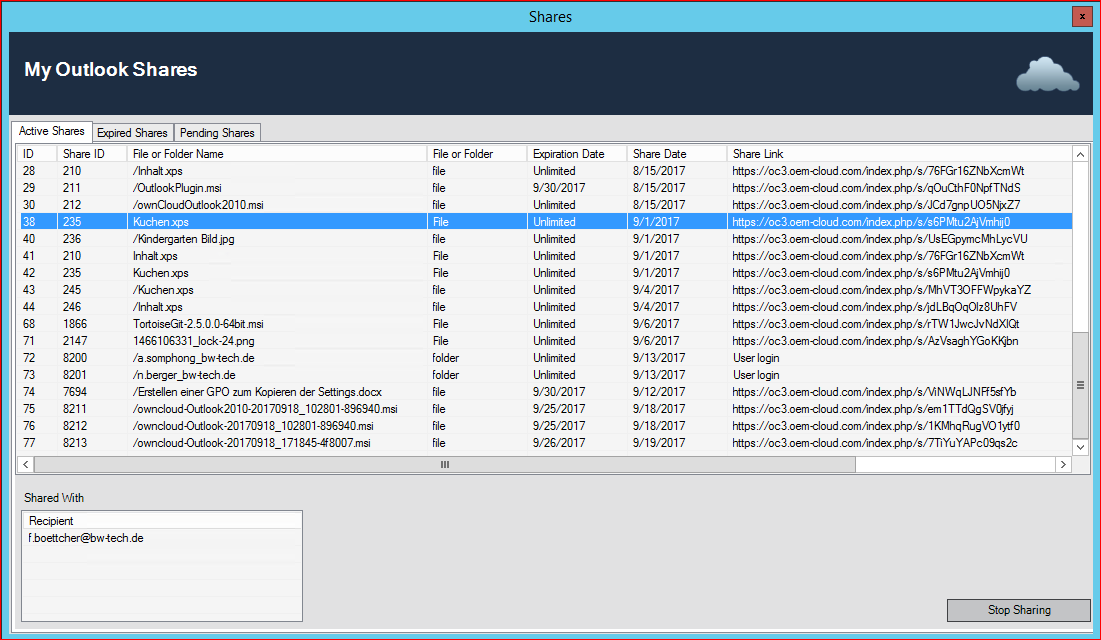Select the /Kindergarten Bild.jpg row
This screenshot has height=640, width=1101.
pos(545,239)
